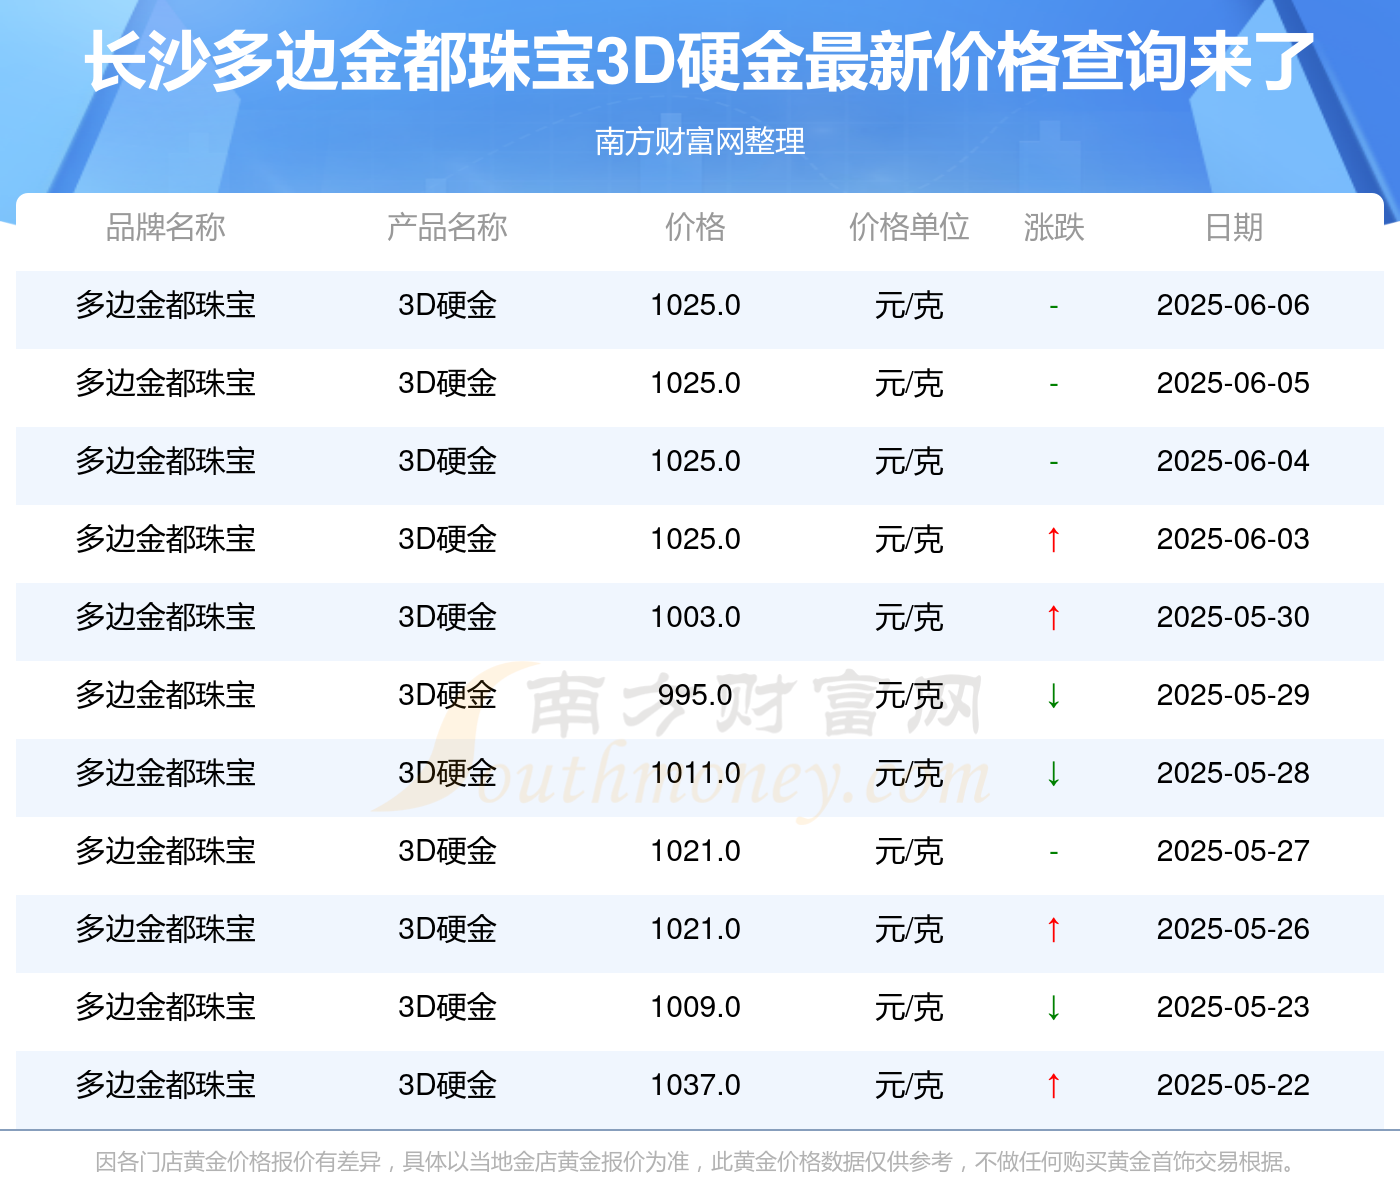Click the price 995.0
Screen dimensions: 1400x1177
click(695, 695)
